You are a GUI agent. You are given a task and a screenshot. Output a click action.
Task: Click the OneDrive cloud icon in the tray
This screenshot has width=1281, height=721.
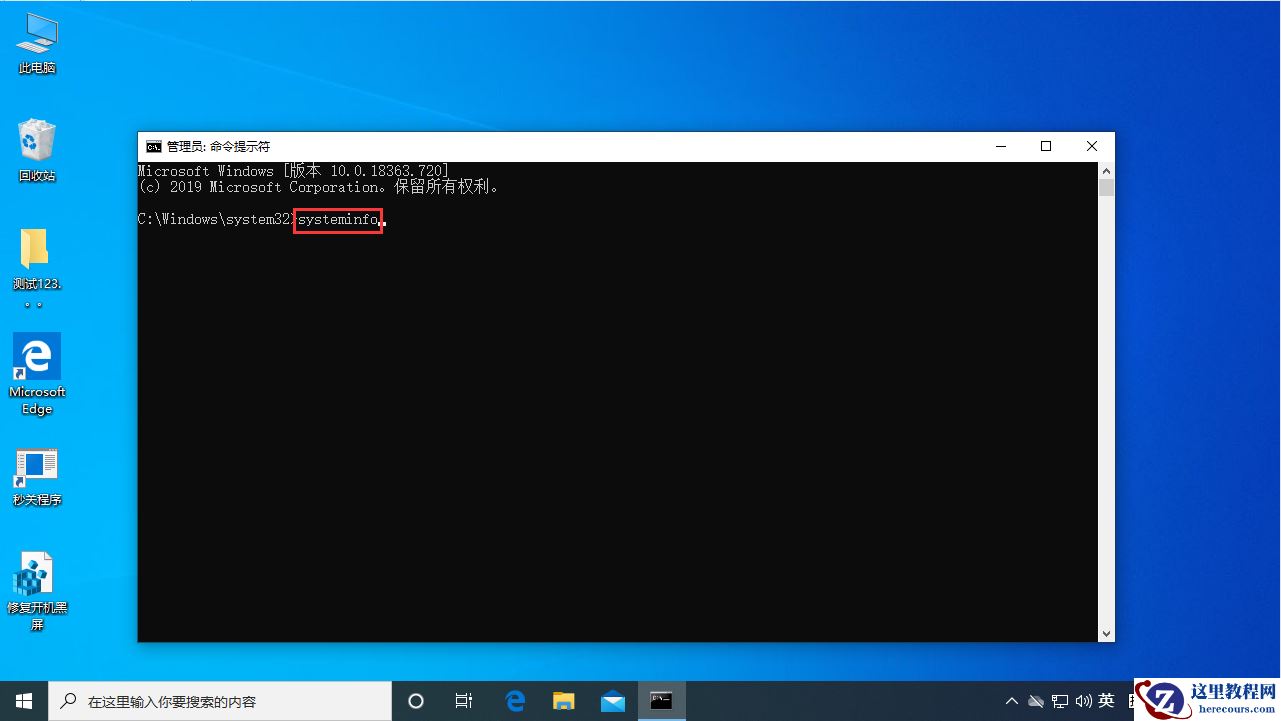[x=1035, y=701]
